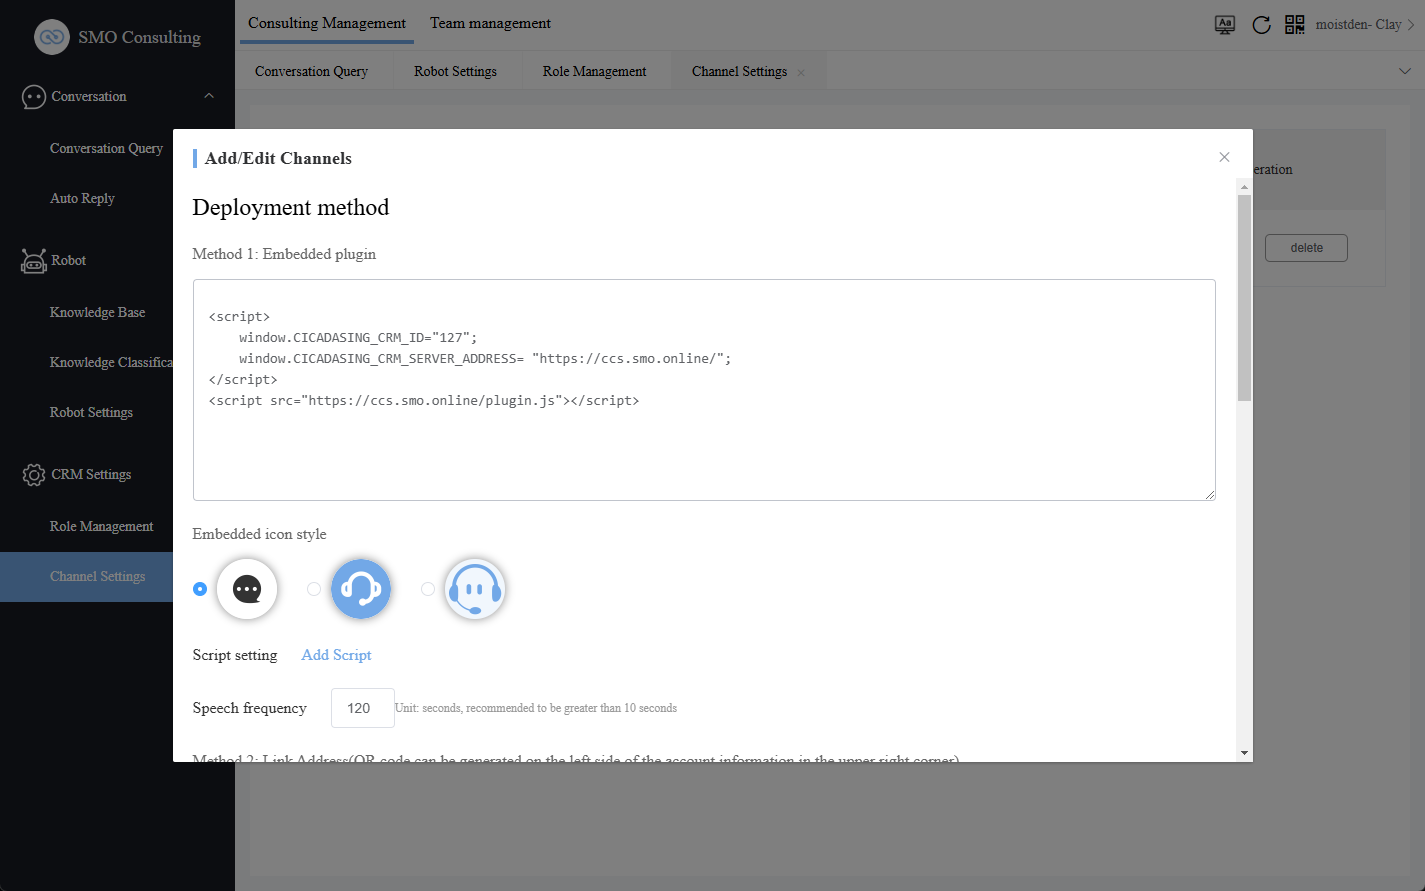Choose the black chat bubble icon style

[247, 589]
